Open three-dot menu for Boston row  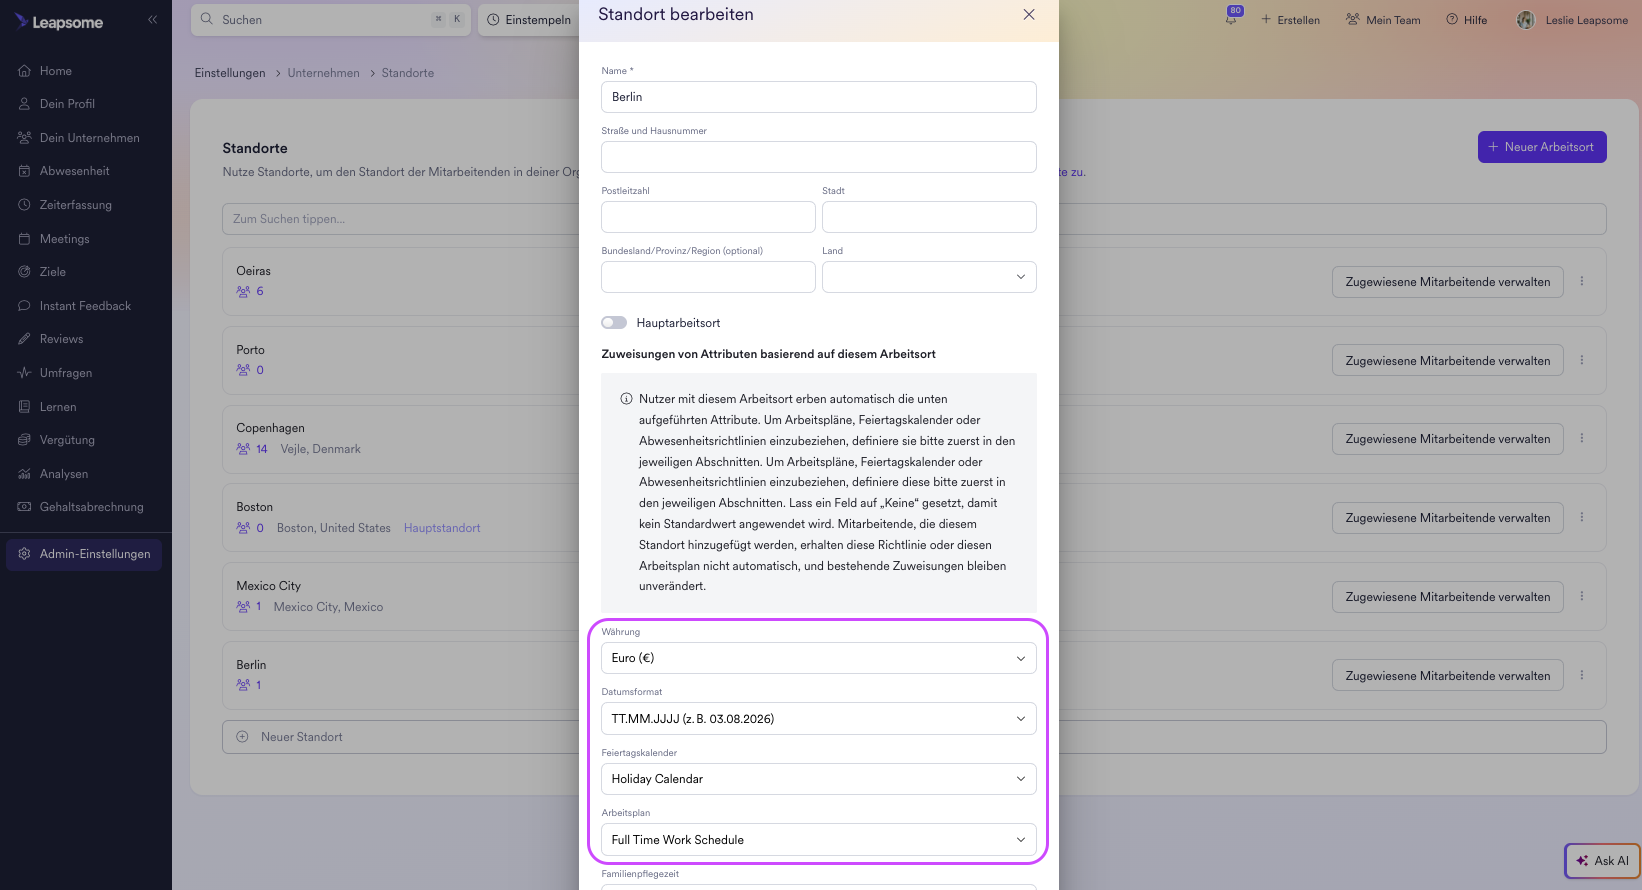pos(1582,517)
